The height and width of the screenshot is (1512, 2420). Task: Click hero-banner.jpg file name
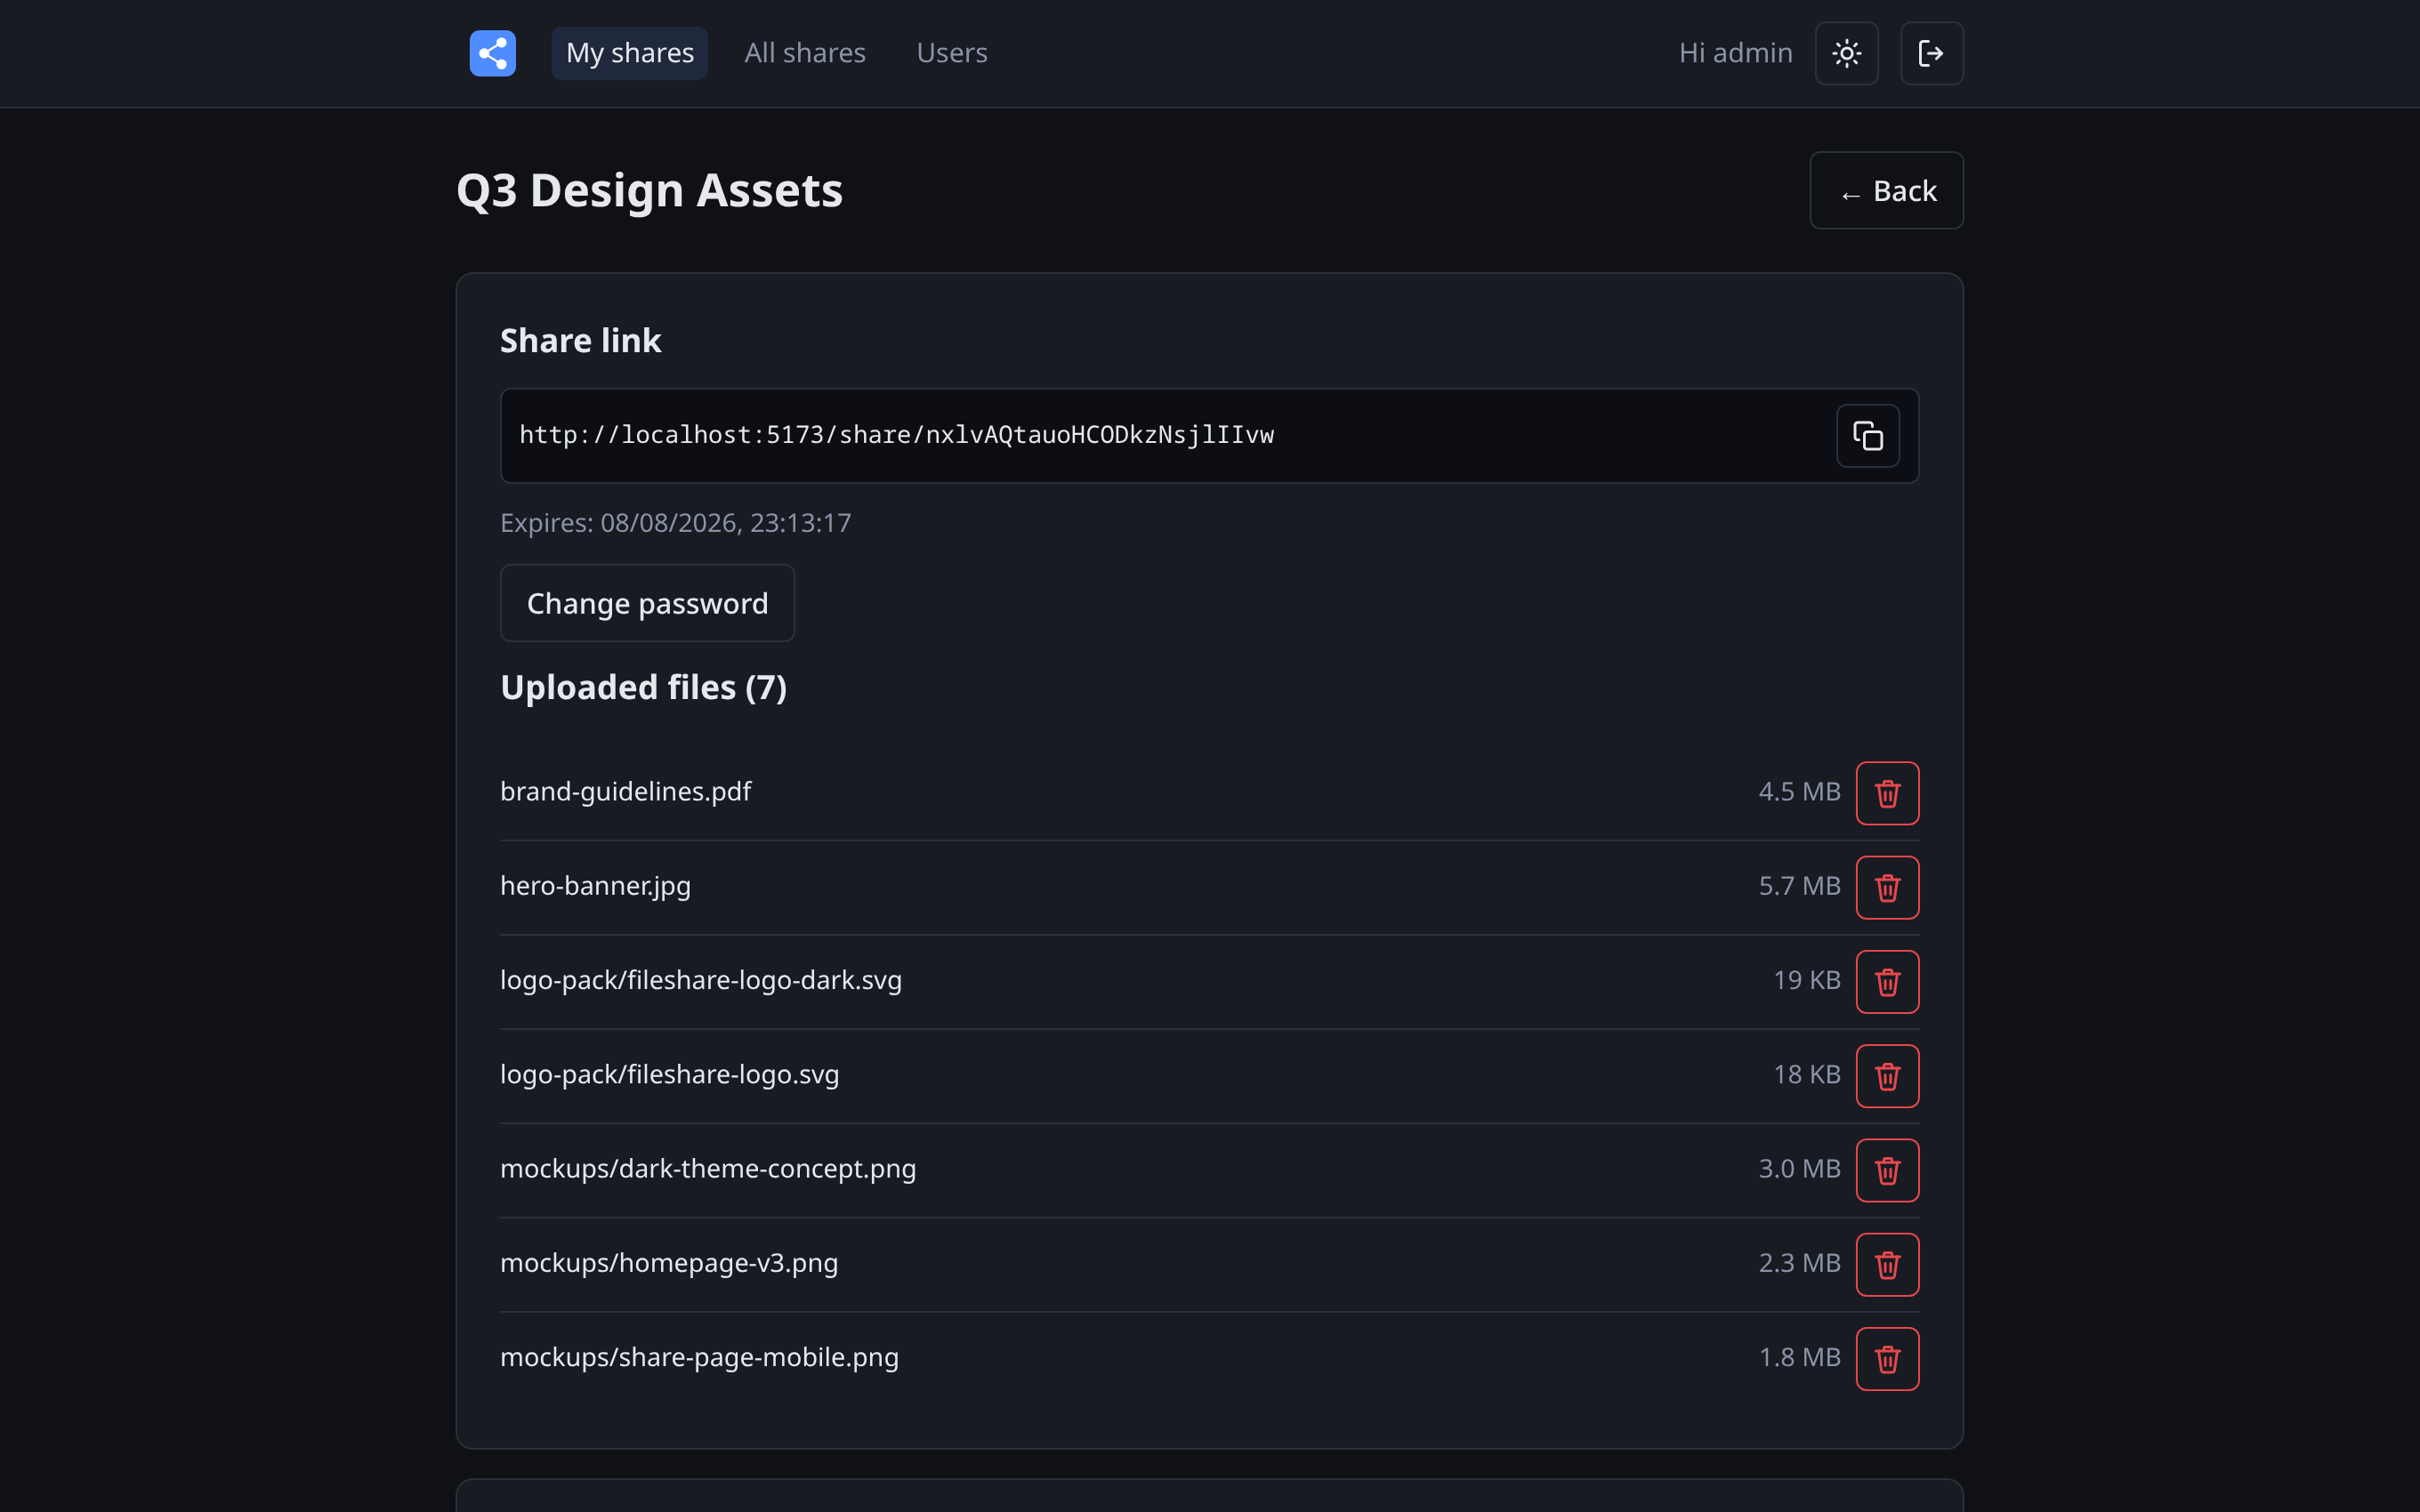pos(595,886)
